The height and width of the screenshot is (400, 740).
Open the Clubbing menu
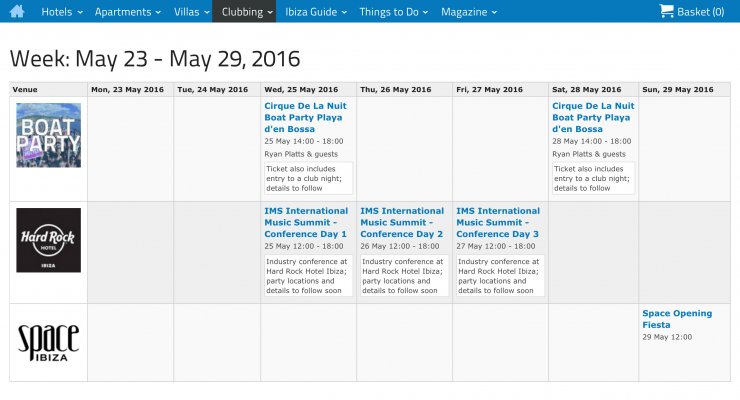tap(247, 11)
